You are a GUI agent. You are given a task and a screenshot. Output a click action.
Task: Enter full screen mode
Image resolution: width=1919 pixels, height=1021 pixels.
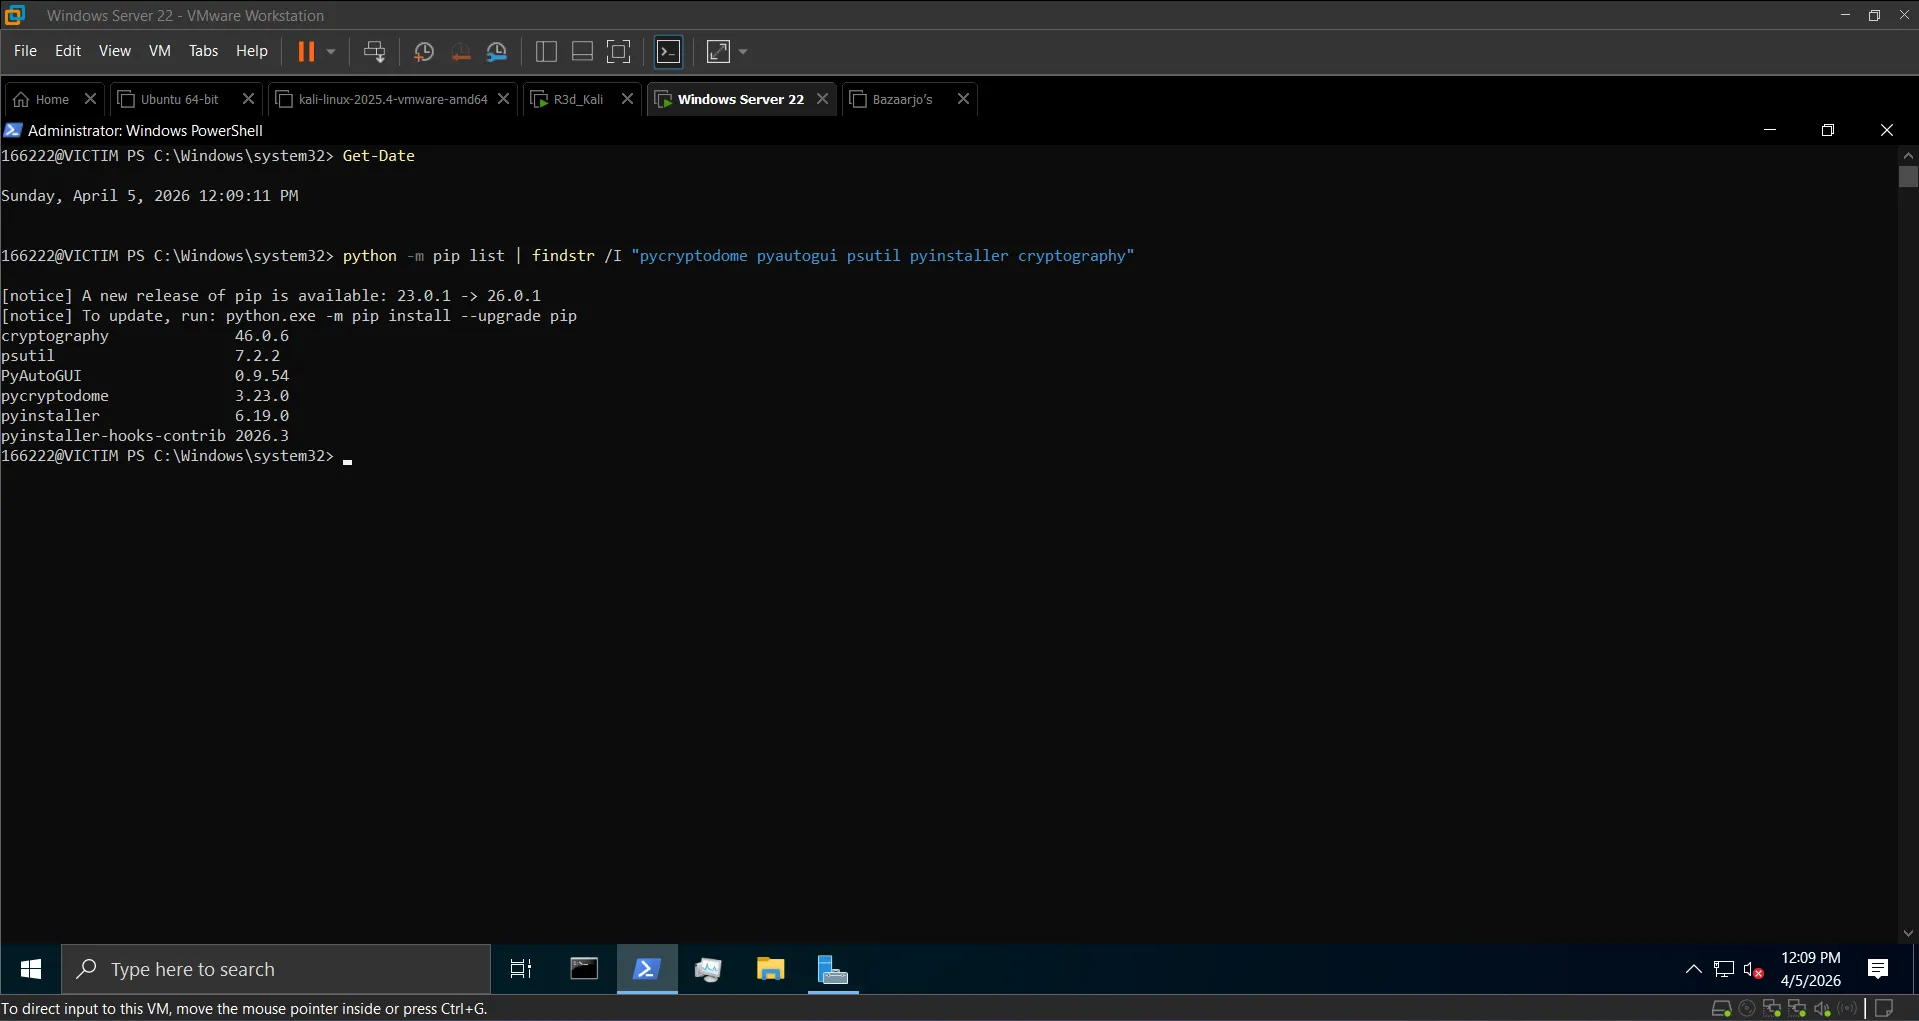619,51
